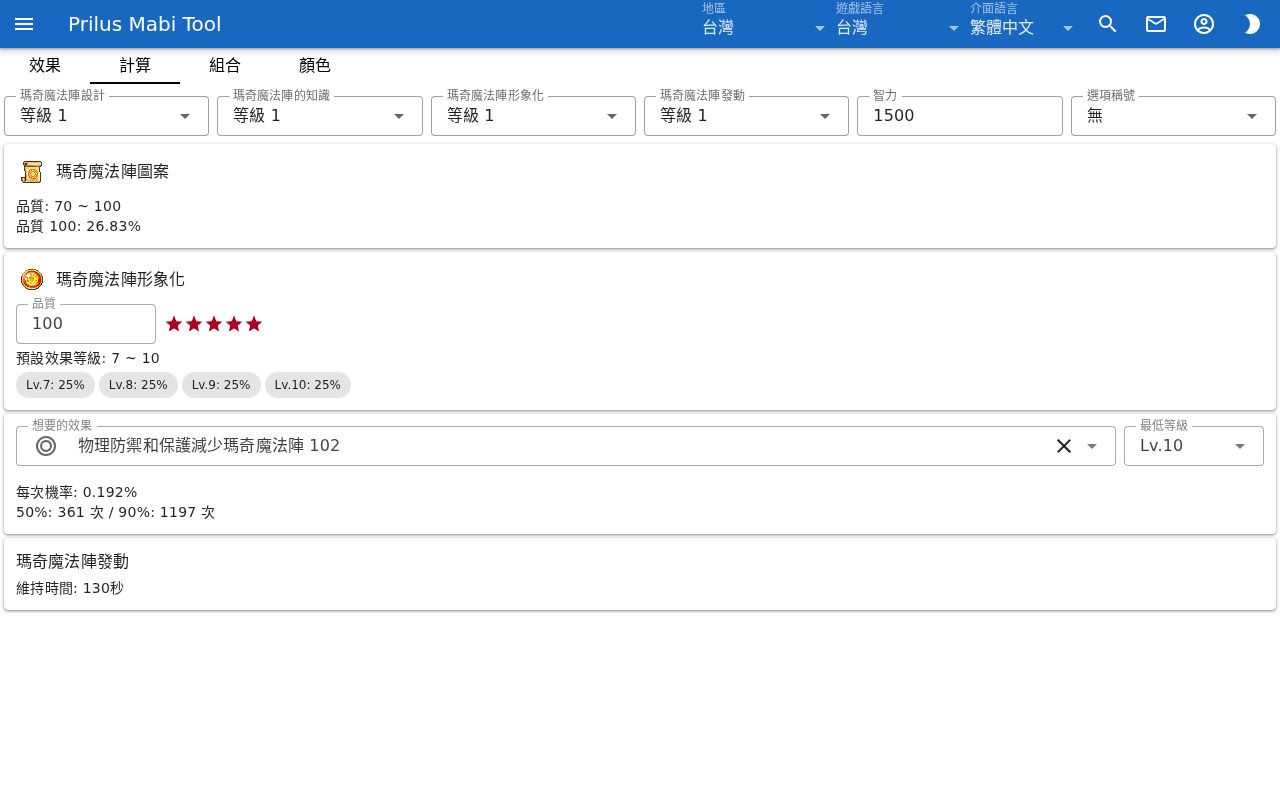This screenshot has width=1280, height=800.
Task: Open the 選項稱號 dropdown
Action: pos(1173,116)
